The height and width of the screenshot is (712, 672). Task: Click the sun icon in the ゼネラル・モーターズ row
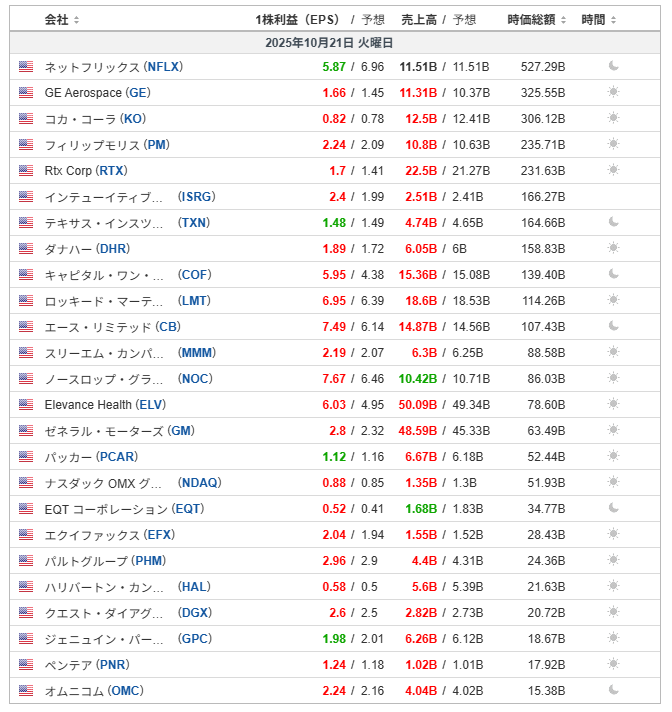(x=614, y=431)
